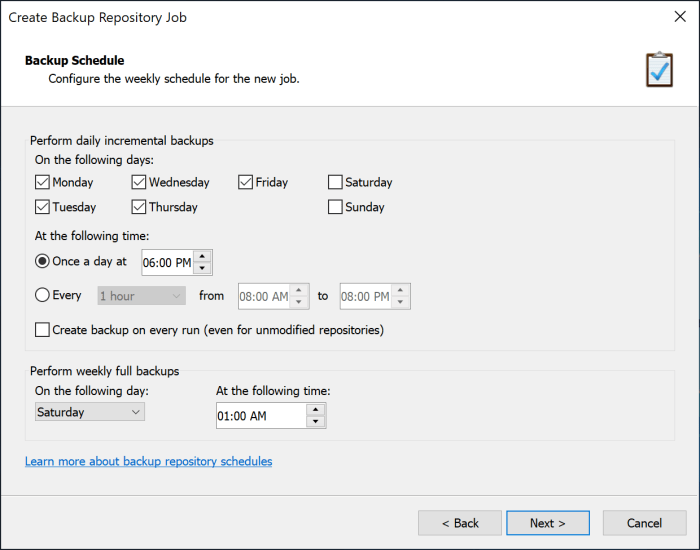Uncheck the Wednesday checkbox
The height and width of the screenshot is (550, 700).
(139, 182)
